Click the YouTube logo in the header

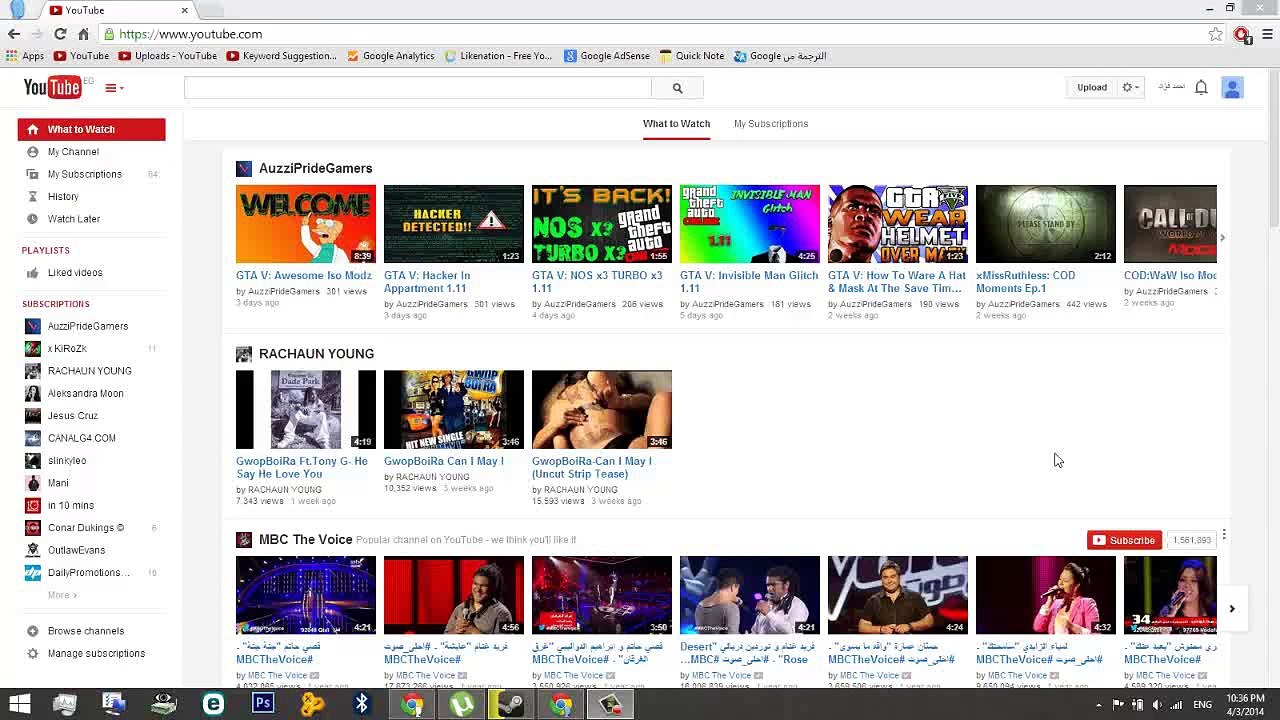pos(52,88)
